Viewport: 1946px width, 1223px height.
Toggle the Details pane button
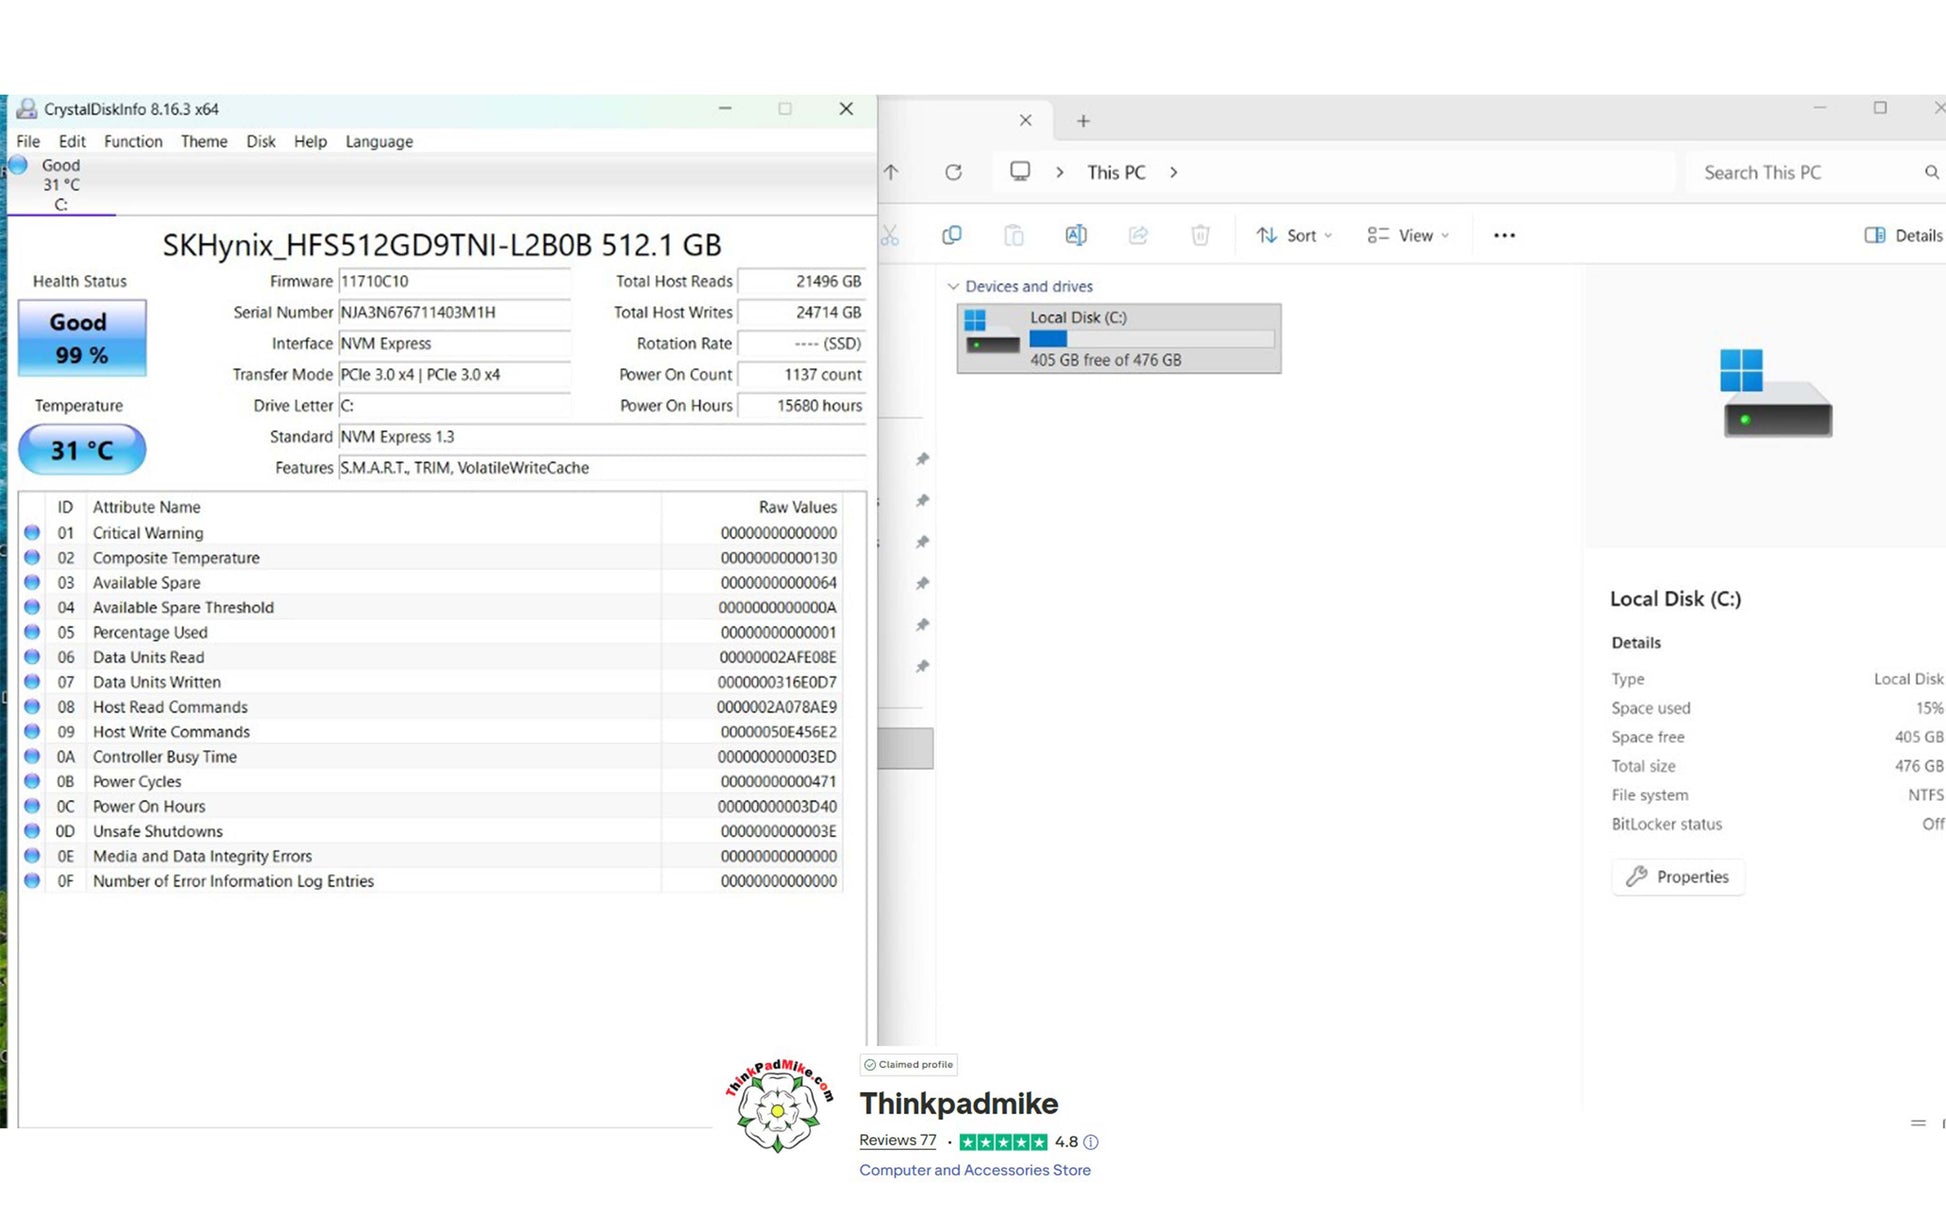(x=1903, y=235)
